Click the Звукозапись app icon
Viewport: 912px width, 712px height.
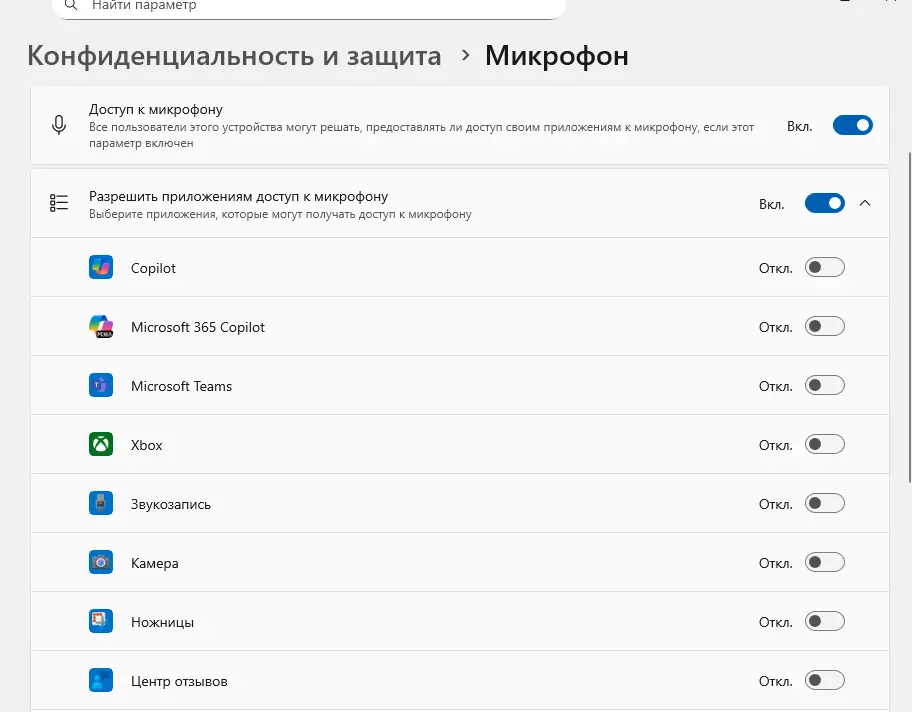(101, 504)
